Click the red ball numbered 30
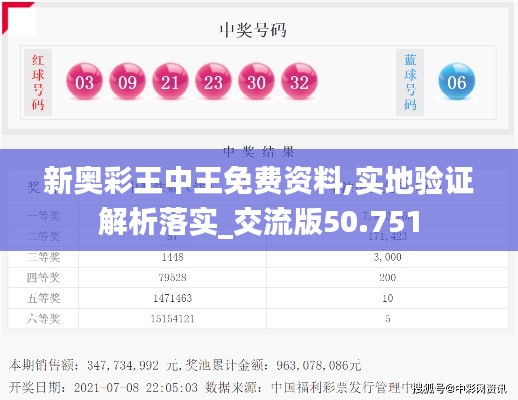The height and width of the screenshot is (400, 518). [x=256, y=81]
